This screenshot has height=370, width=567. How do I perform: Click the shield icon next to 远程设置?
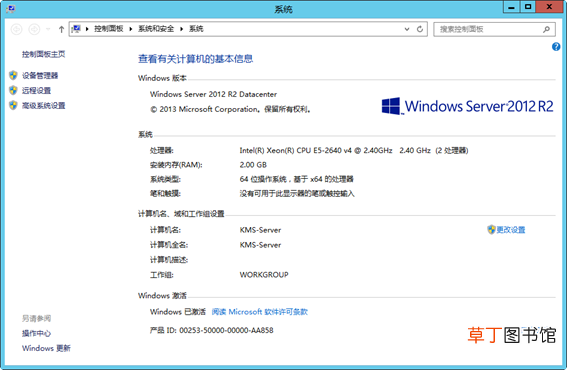[13, 90]
